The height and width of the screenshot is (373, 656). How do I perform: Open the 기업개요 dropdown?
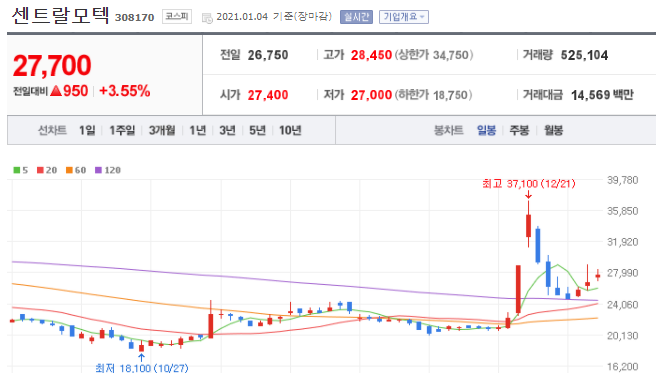point(404,17)
